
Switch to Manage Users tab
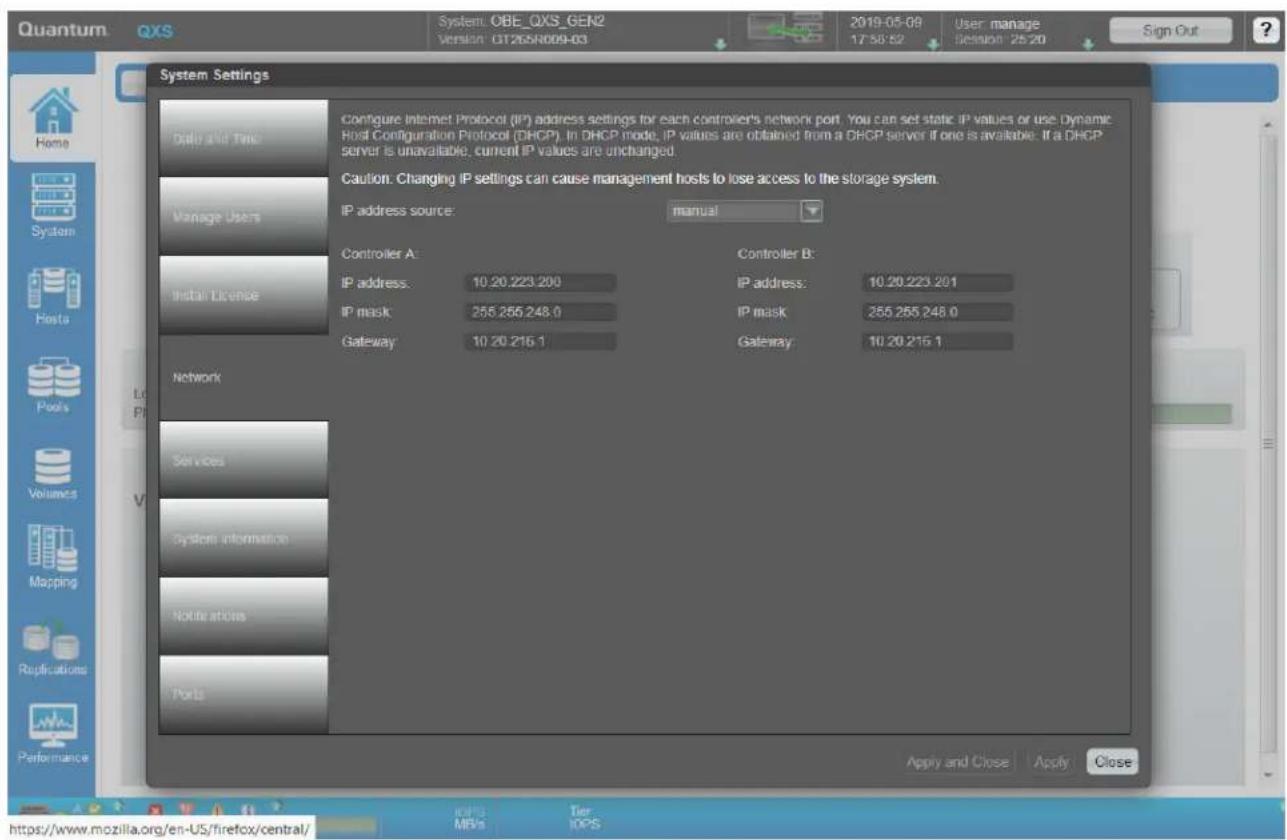(x=243, y=216)
